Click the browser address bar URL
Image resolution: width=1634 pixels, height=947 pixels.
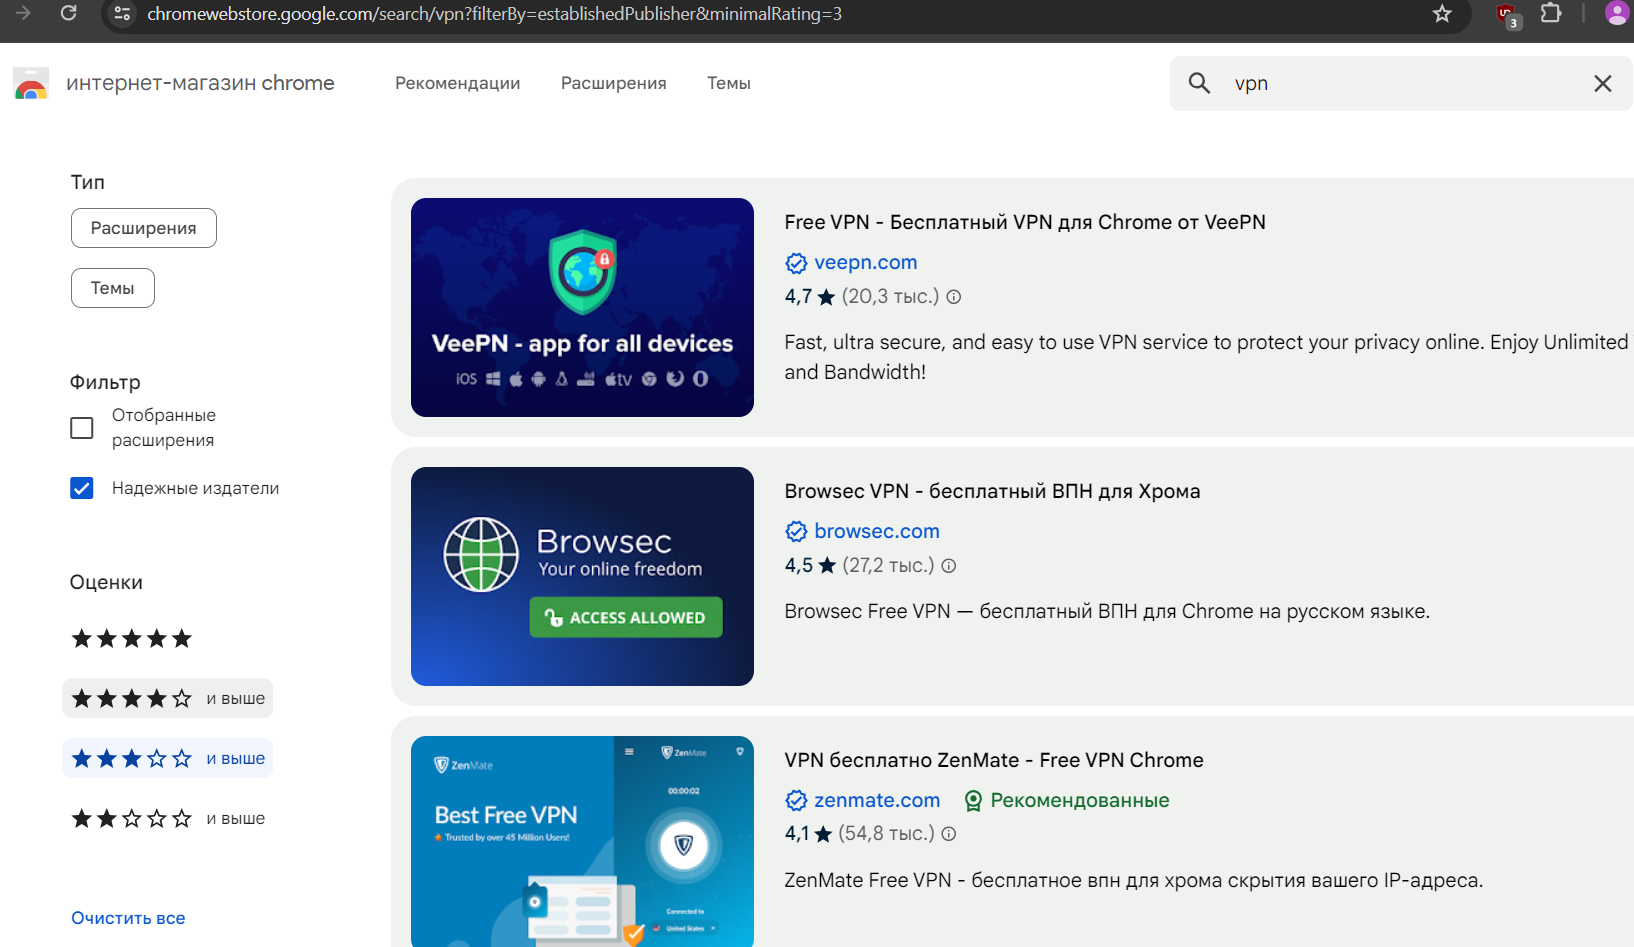coord(494,14)
